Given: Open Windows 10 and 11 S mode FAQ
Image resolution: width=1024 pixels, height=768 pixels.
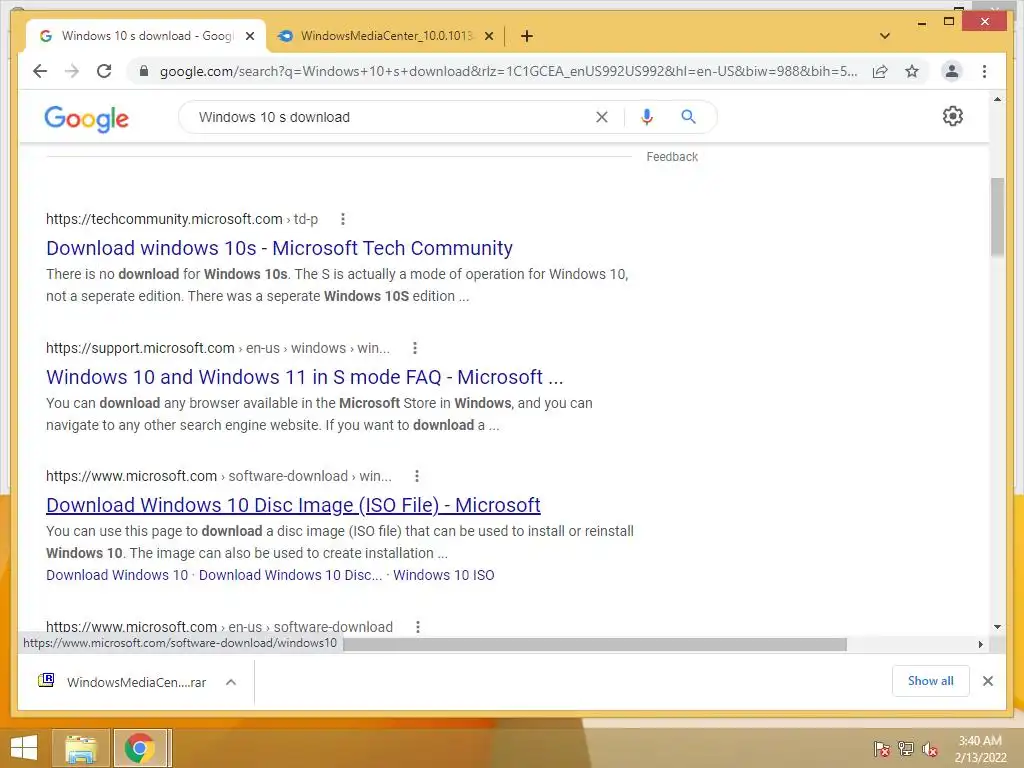Looking at the screenshot, I should (304, 377).
